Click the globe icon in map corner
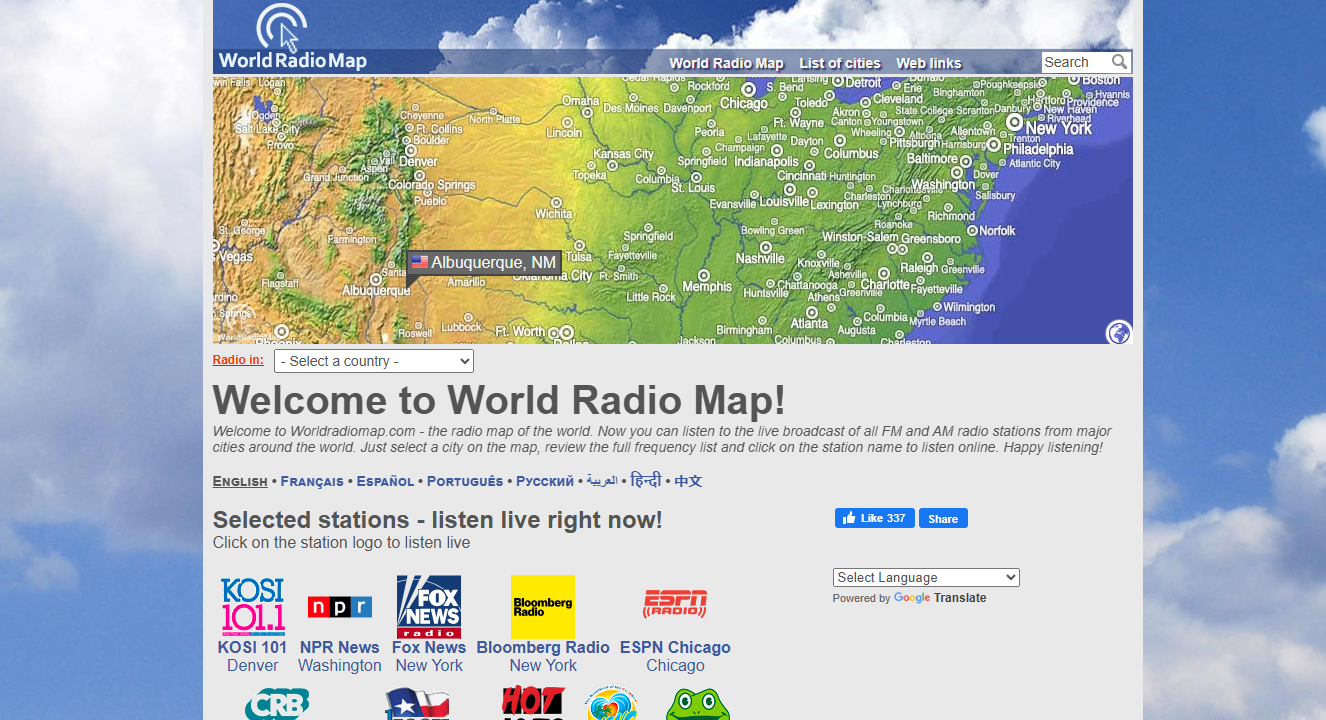Viewport: 1326px width, 720px height. click(1118, 332)
